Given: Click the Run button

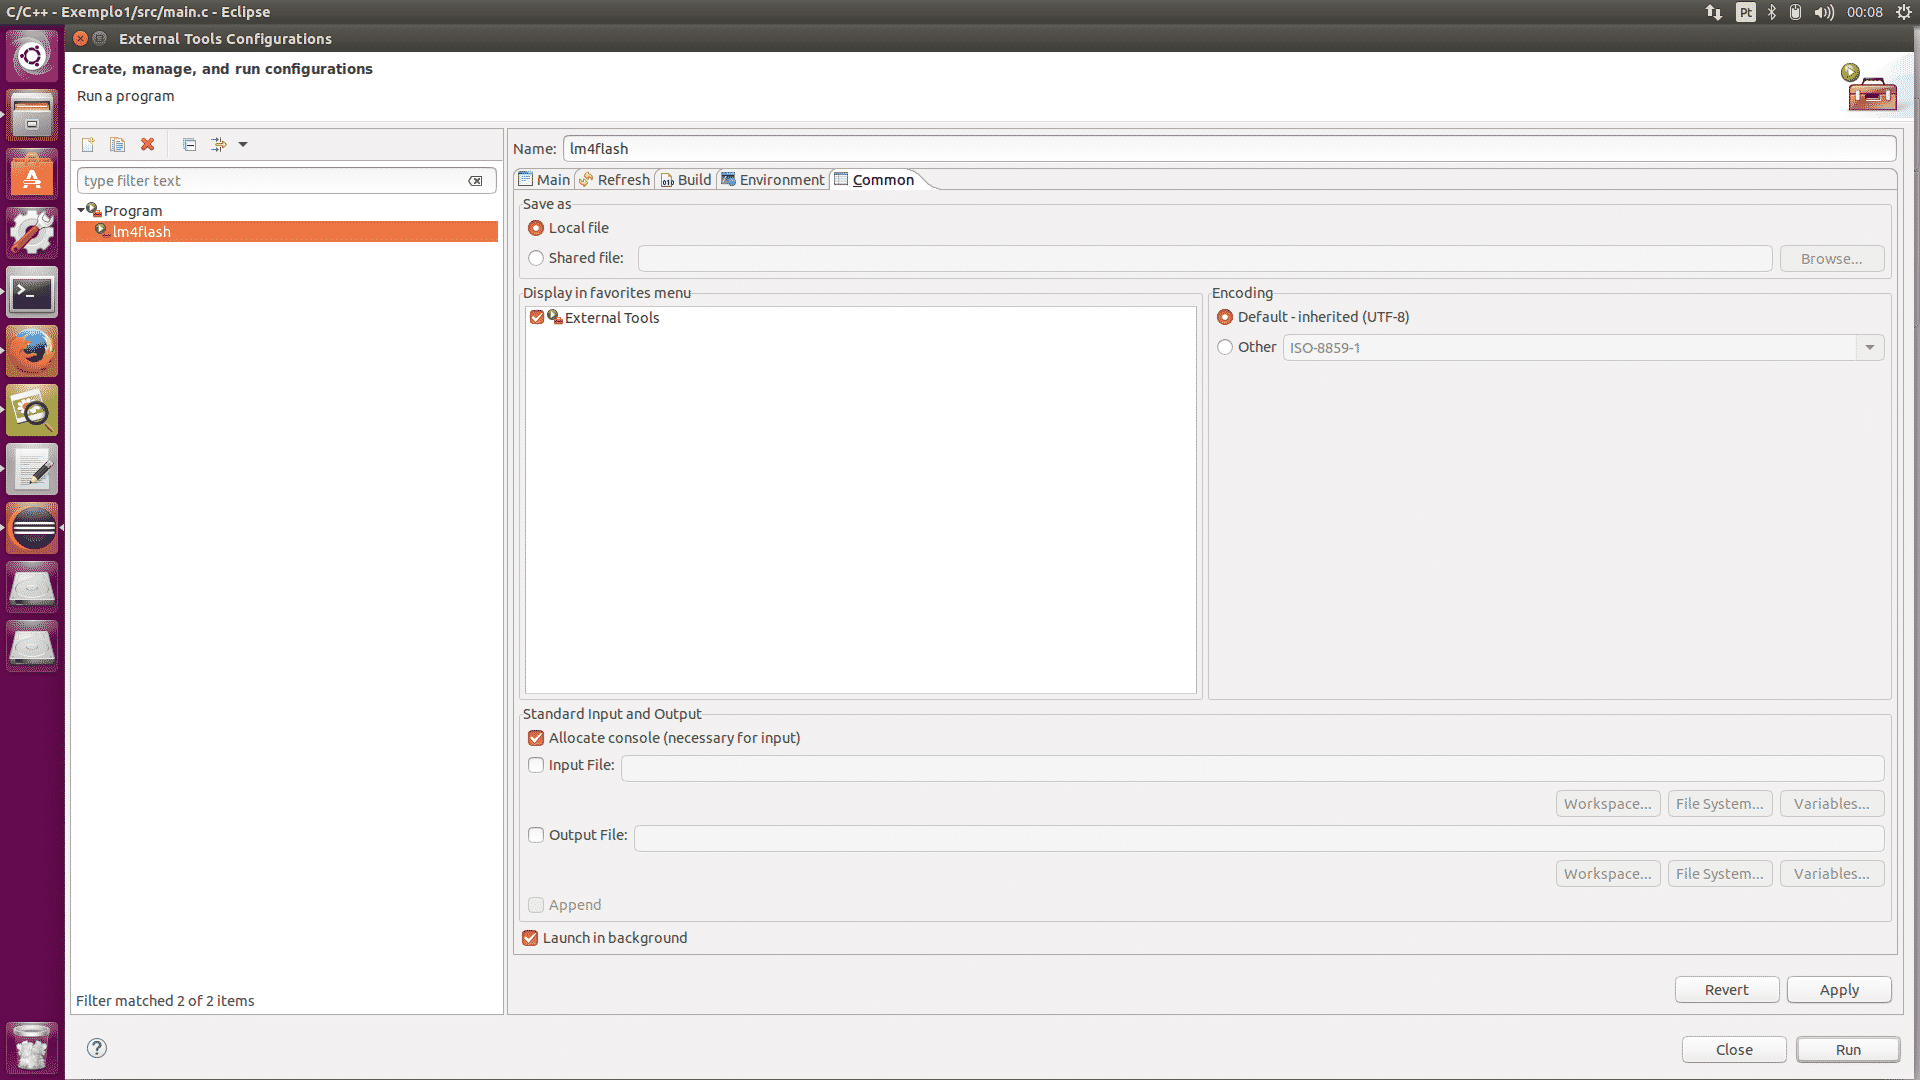Looking at the screenshot, I should pos(1847,1049).
